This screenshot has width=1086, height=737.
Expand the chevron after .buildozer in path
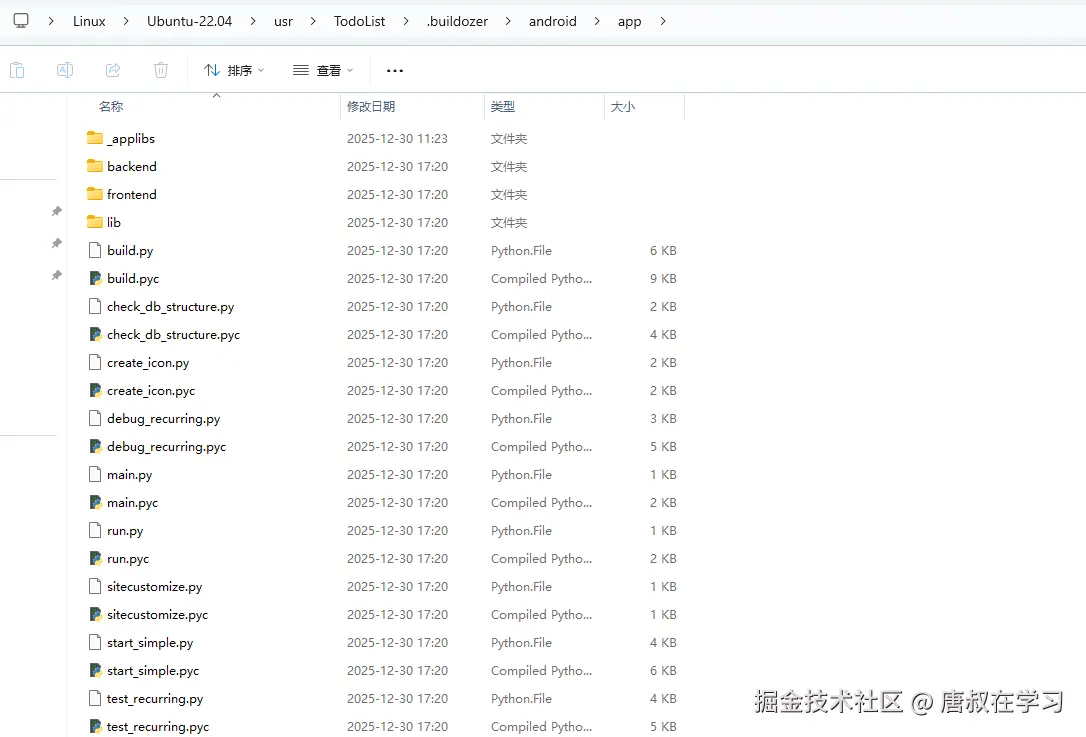pyautogui.click(x=508, y=21)
